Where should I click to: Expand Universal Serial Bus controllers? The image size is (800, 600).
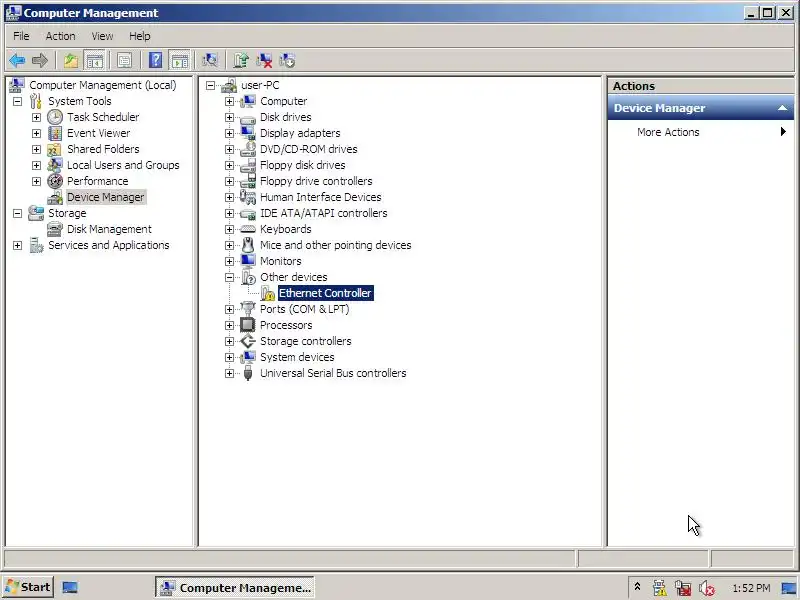pos(229,373)
